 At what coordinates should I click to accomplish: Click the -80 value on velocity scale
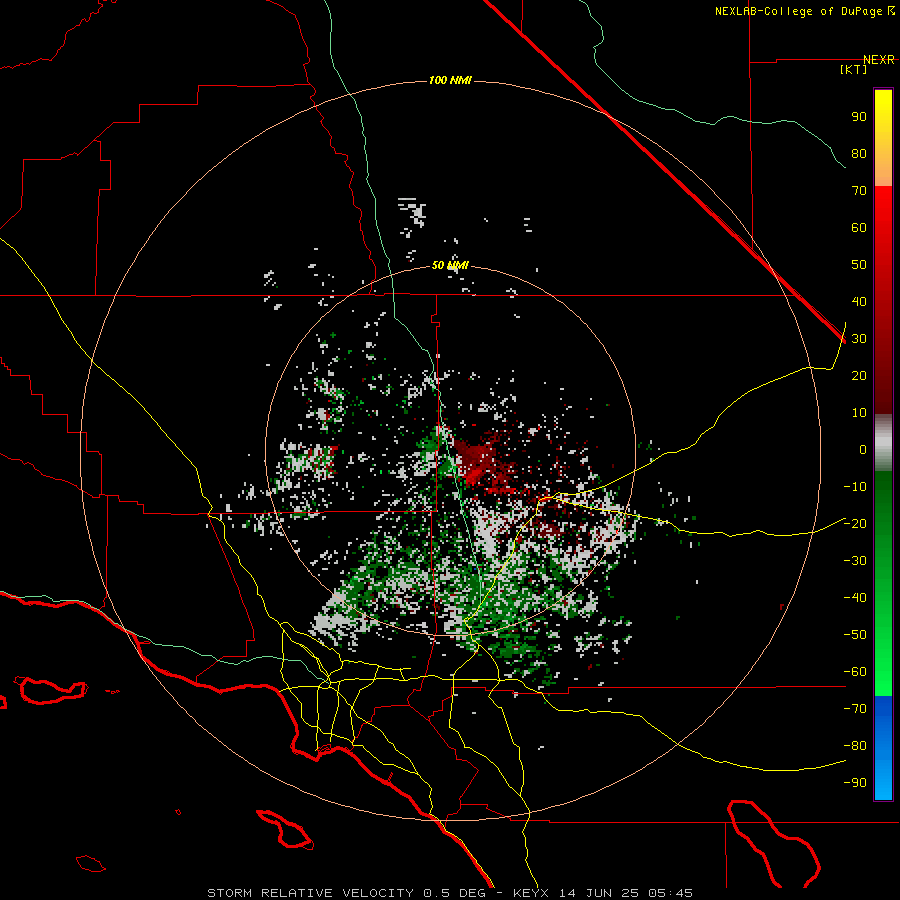tap(855, 746)
